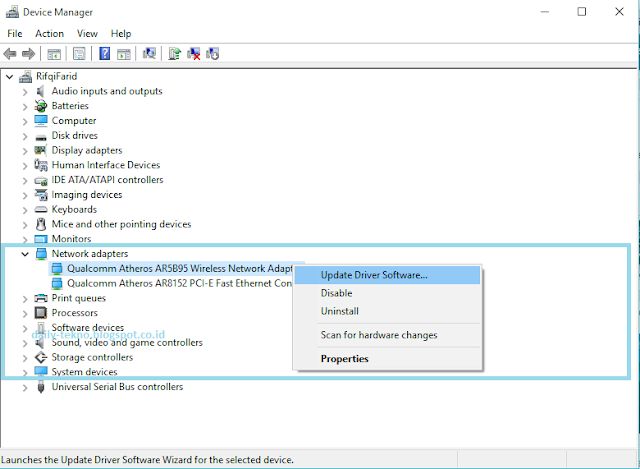The height and width of the screenshot is (469, 640).
Task: Open the File menu
Action: tap(15, 33)
